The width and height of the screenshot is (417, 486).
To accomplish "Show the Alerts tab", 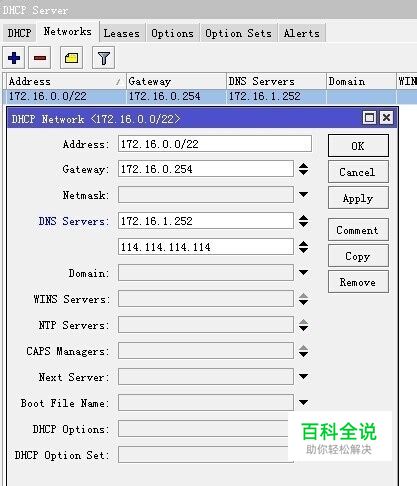I will pos(302,33).
